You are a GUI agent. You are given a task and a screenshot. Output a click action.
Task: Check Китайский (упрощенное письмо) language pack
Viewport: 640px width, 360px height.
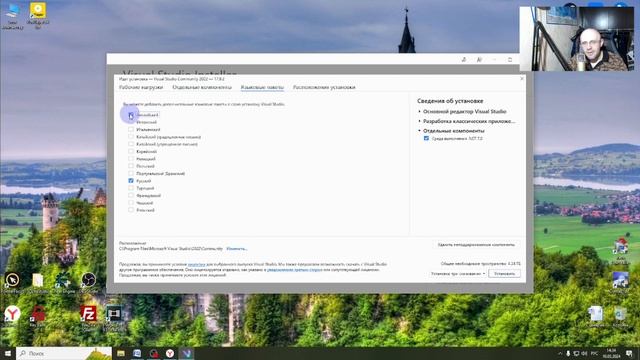[x=131, y=144]
